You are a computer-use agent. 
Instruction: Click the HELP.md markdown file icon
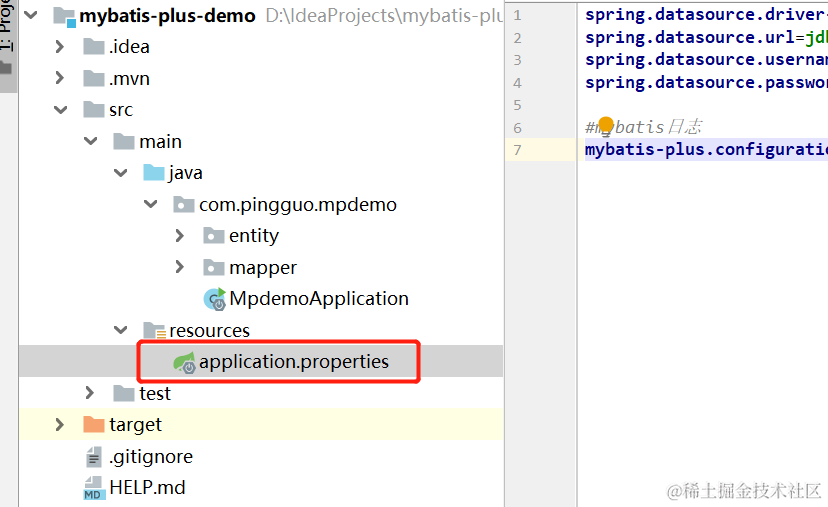[93, 488]
